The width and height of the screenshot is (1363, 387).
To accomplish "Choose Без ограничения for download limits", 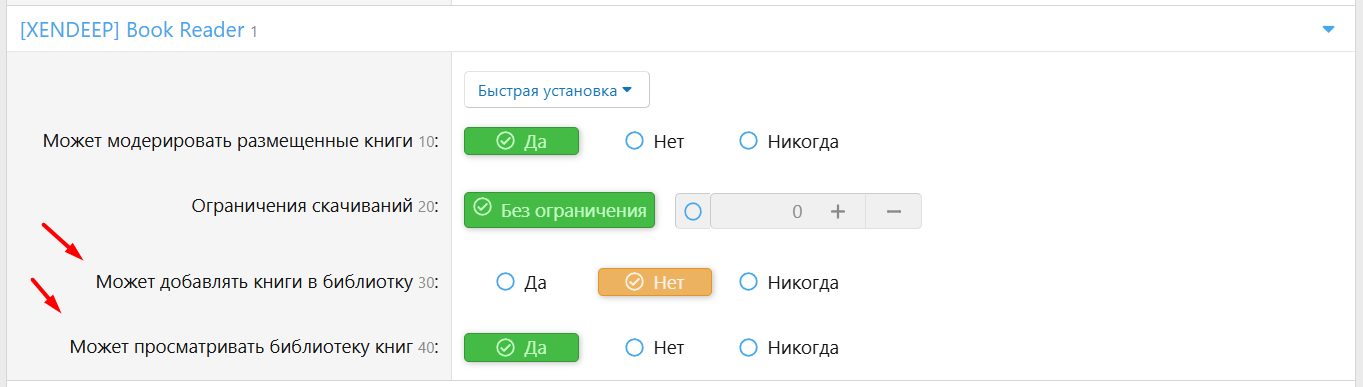I will tap(559, 210).
